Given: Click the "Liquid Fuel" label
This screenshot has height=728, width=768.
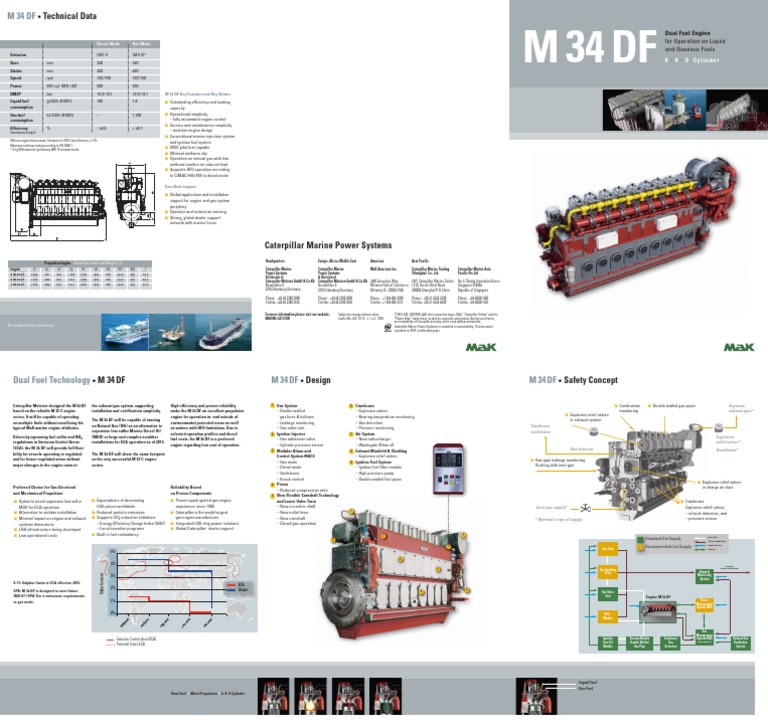Looking at the screenshot, I should tap(587, 682).
